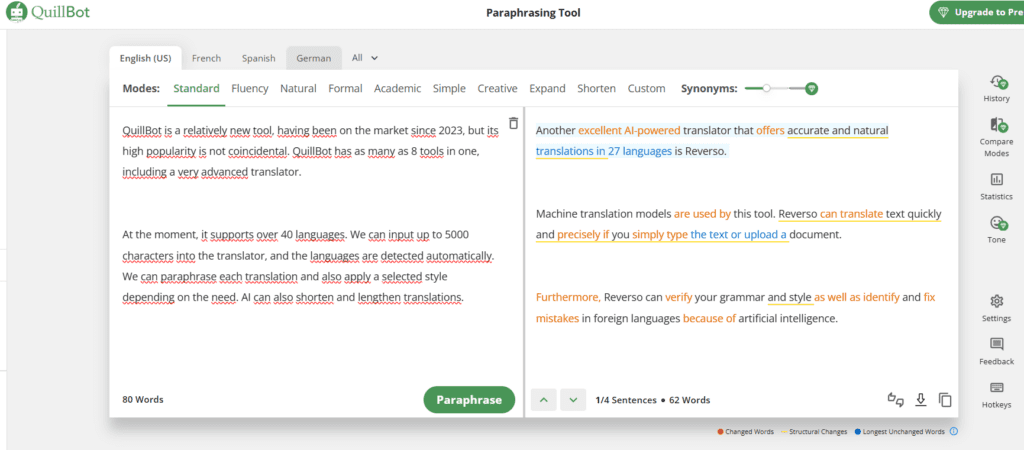This screenshot has height=450, width=1024.
Task: Download the paraphrased result
Action: point(921,400)
